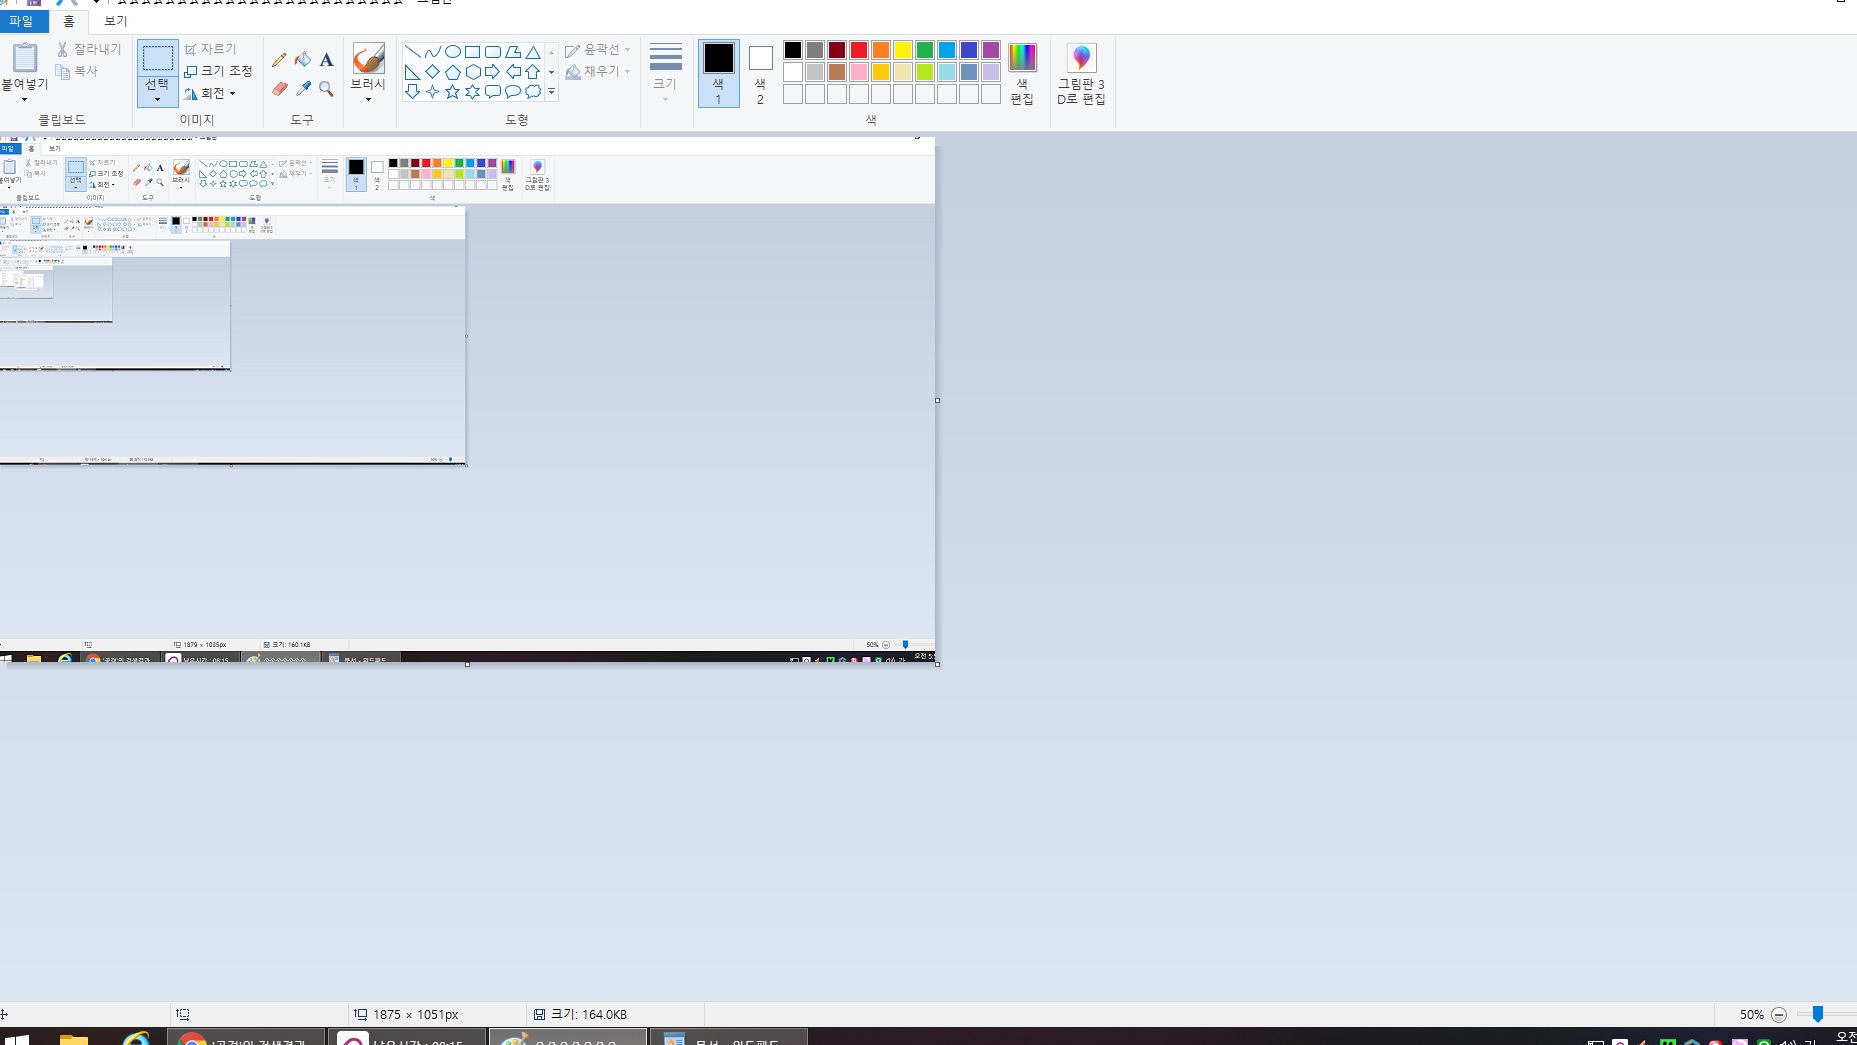The height and width of the screenshot is (1045, 1857).
Task: Choose the Right arrow shape
Action: coord(492,72)
